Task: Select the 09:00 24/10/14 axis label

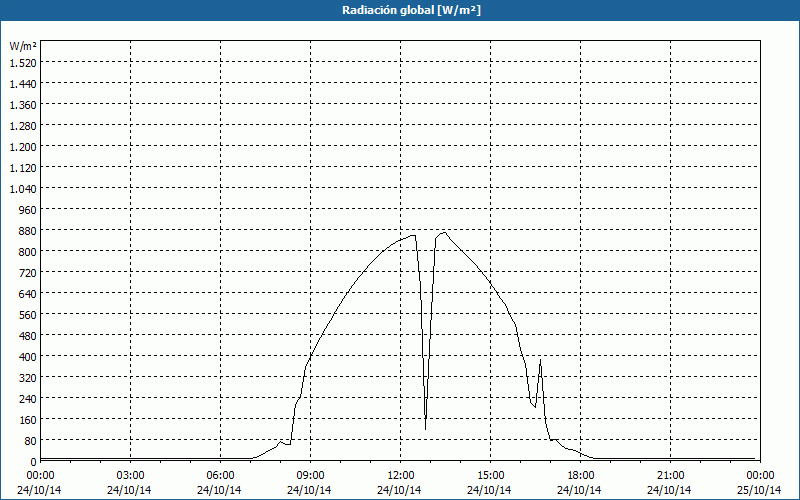Action: (x=310, y=483)
